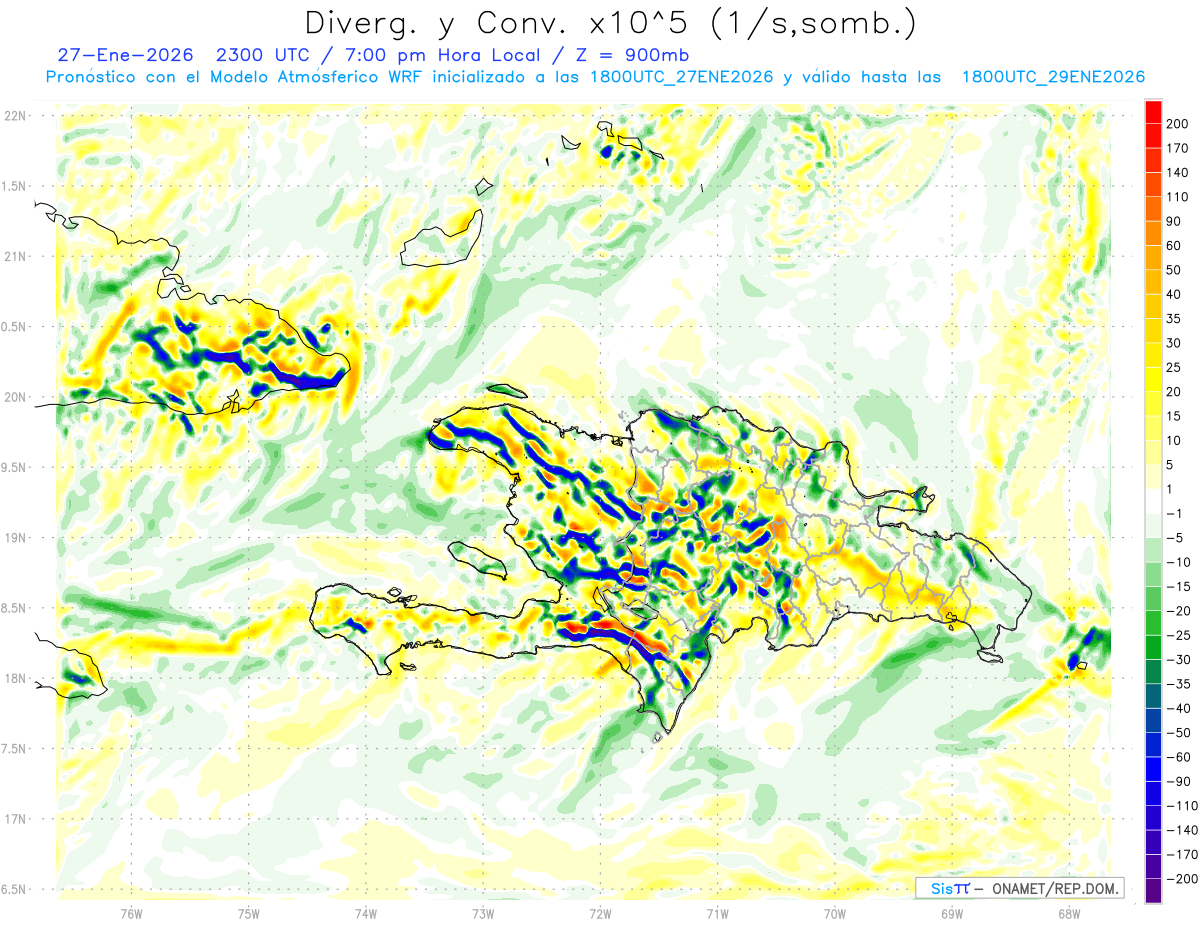The image size is (1200, 927).
Task: Click the colorbar value '60'
Action: [x=1174, y=246]
